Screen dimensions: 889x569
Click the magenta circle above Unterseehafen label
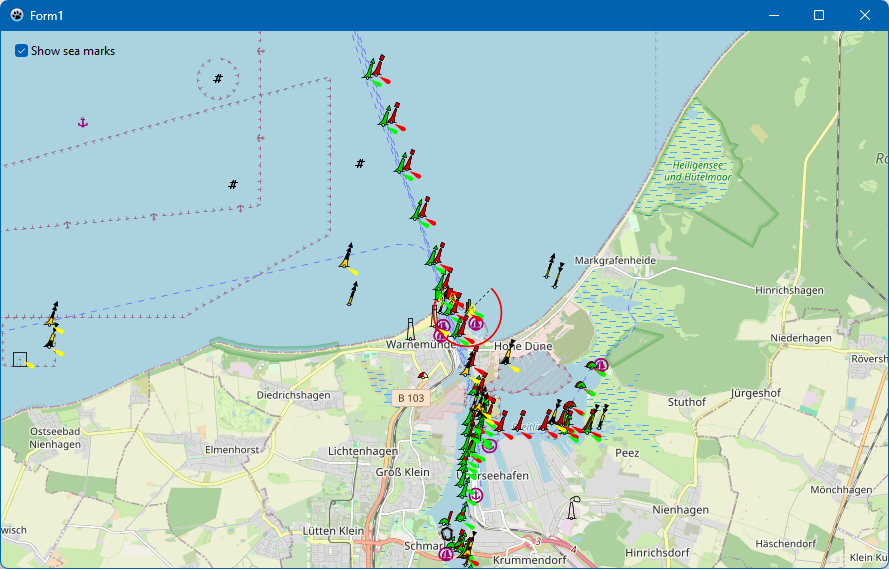click(490, 445)
